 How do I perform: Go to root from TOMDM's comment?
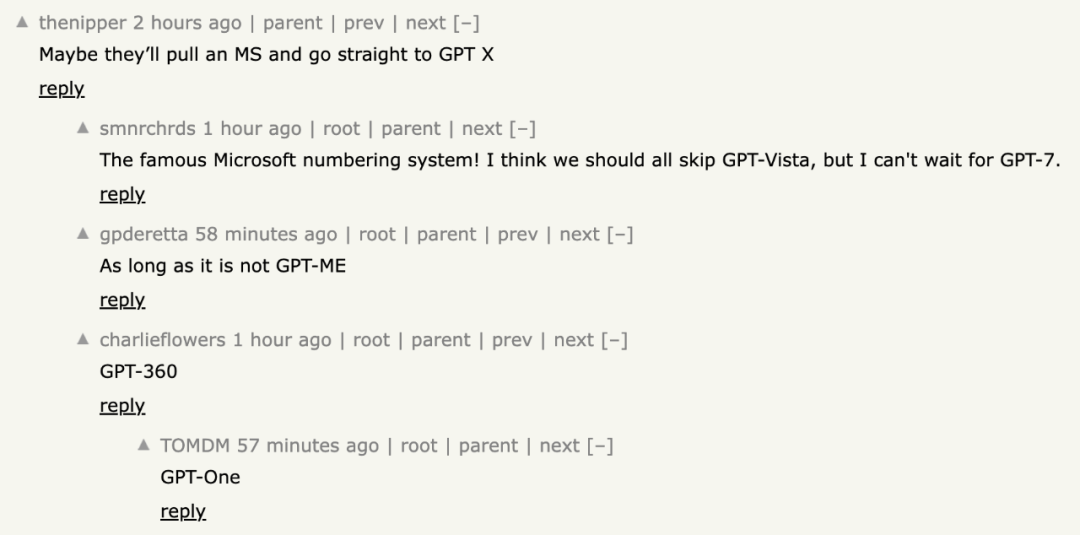click(419, 446)
